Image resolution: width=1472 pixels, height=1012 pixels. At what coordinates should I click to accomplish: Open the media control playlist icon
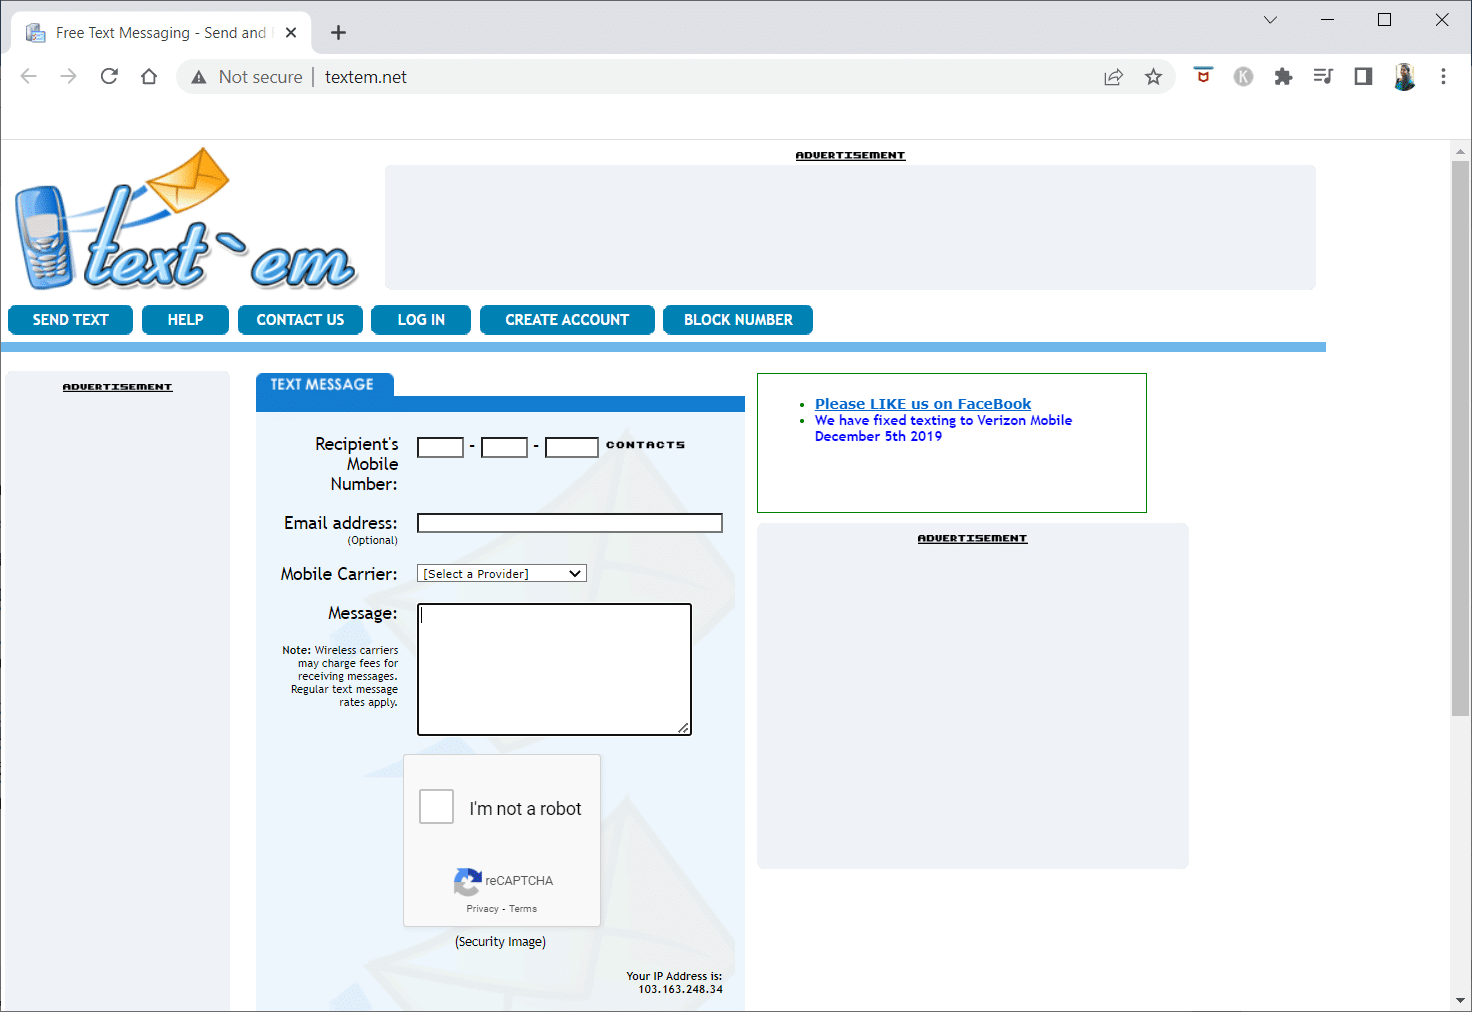tap(1323, 77)
